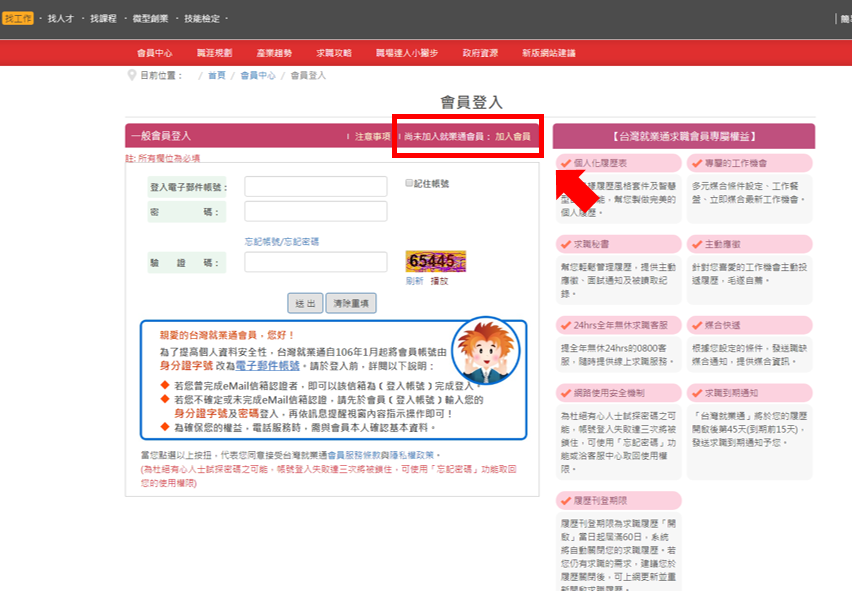This screenshot has height=591, width=852.
Task: Click the location pin icon in breadcrumb
Action: (131, 75)
